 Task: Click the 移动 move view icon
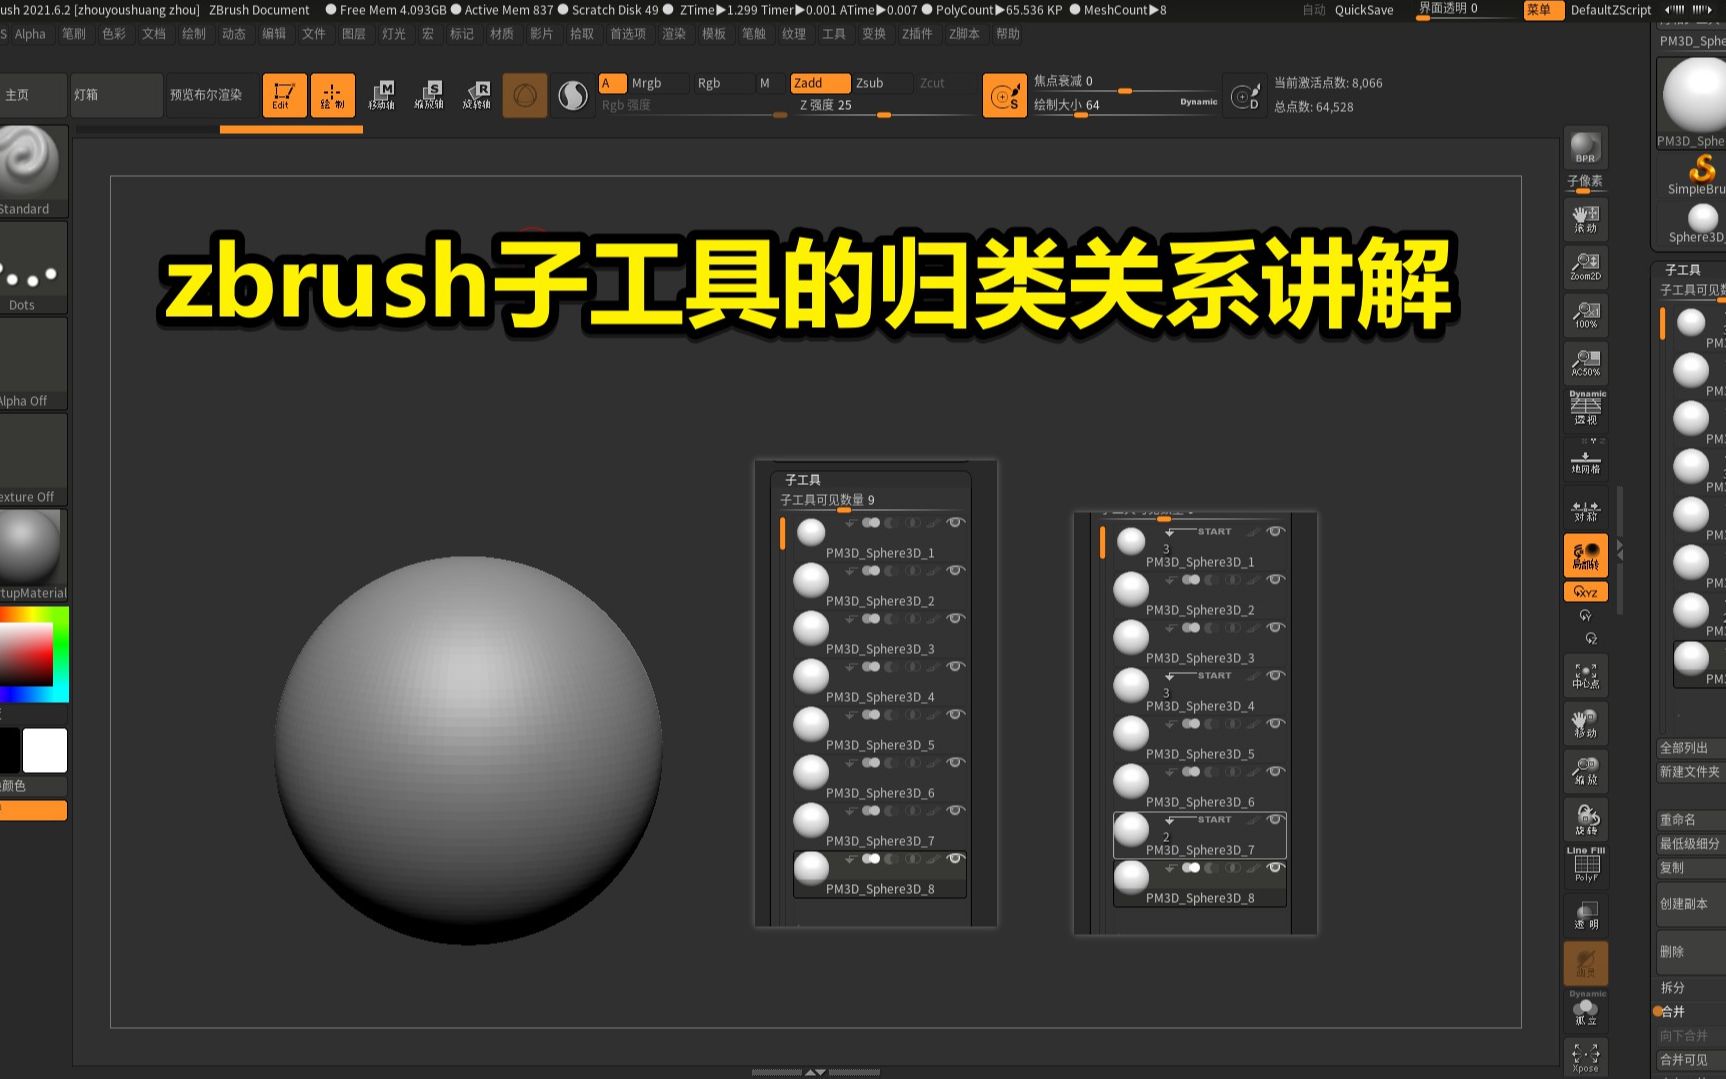click(x=1585, y=724)
